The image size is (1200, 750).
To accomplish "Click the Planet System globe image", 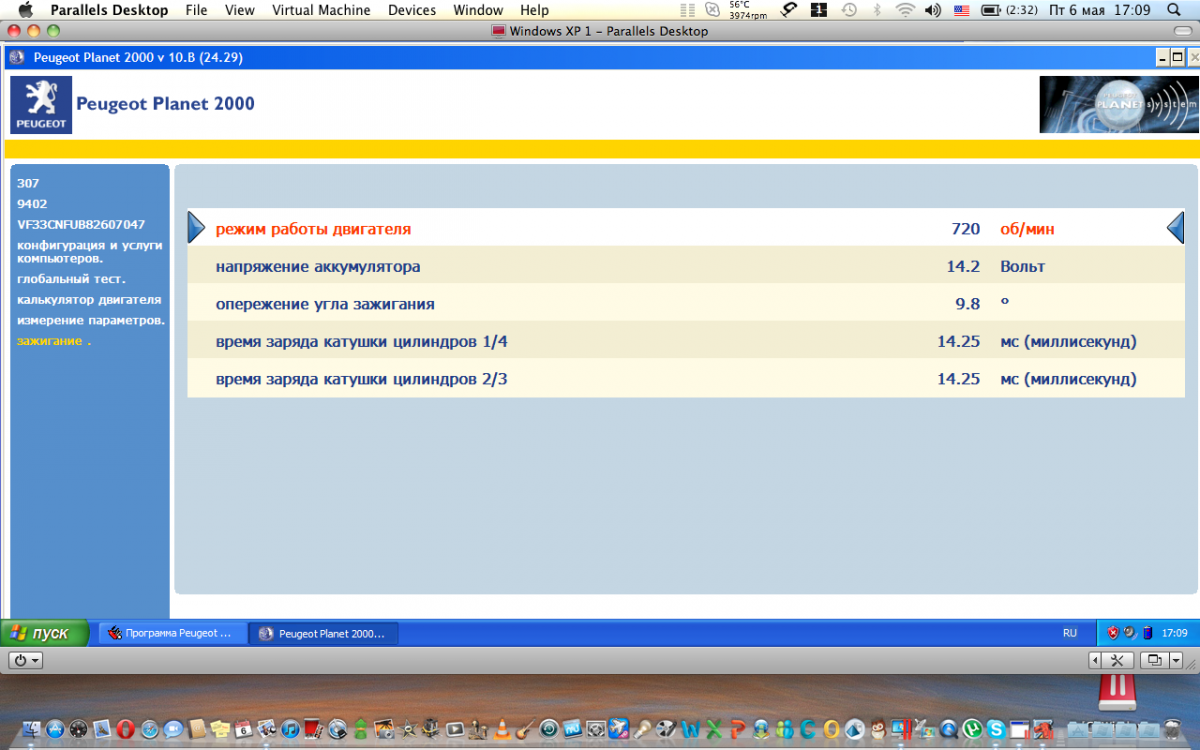I will click(1116, 104).
